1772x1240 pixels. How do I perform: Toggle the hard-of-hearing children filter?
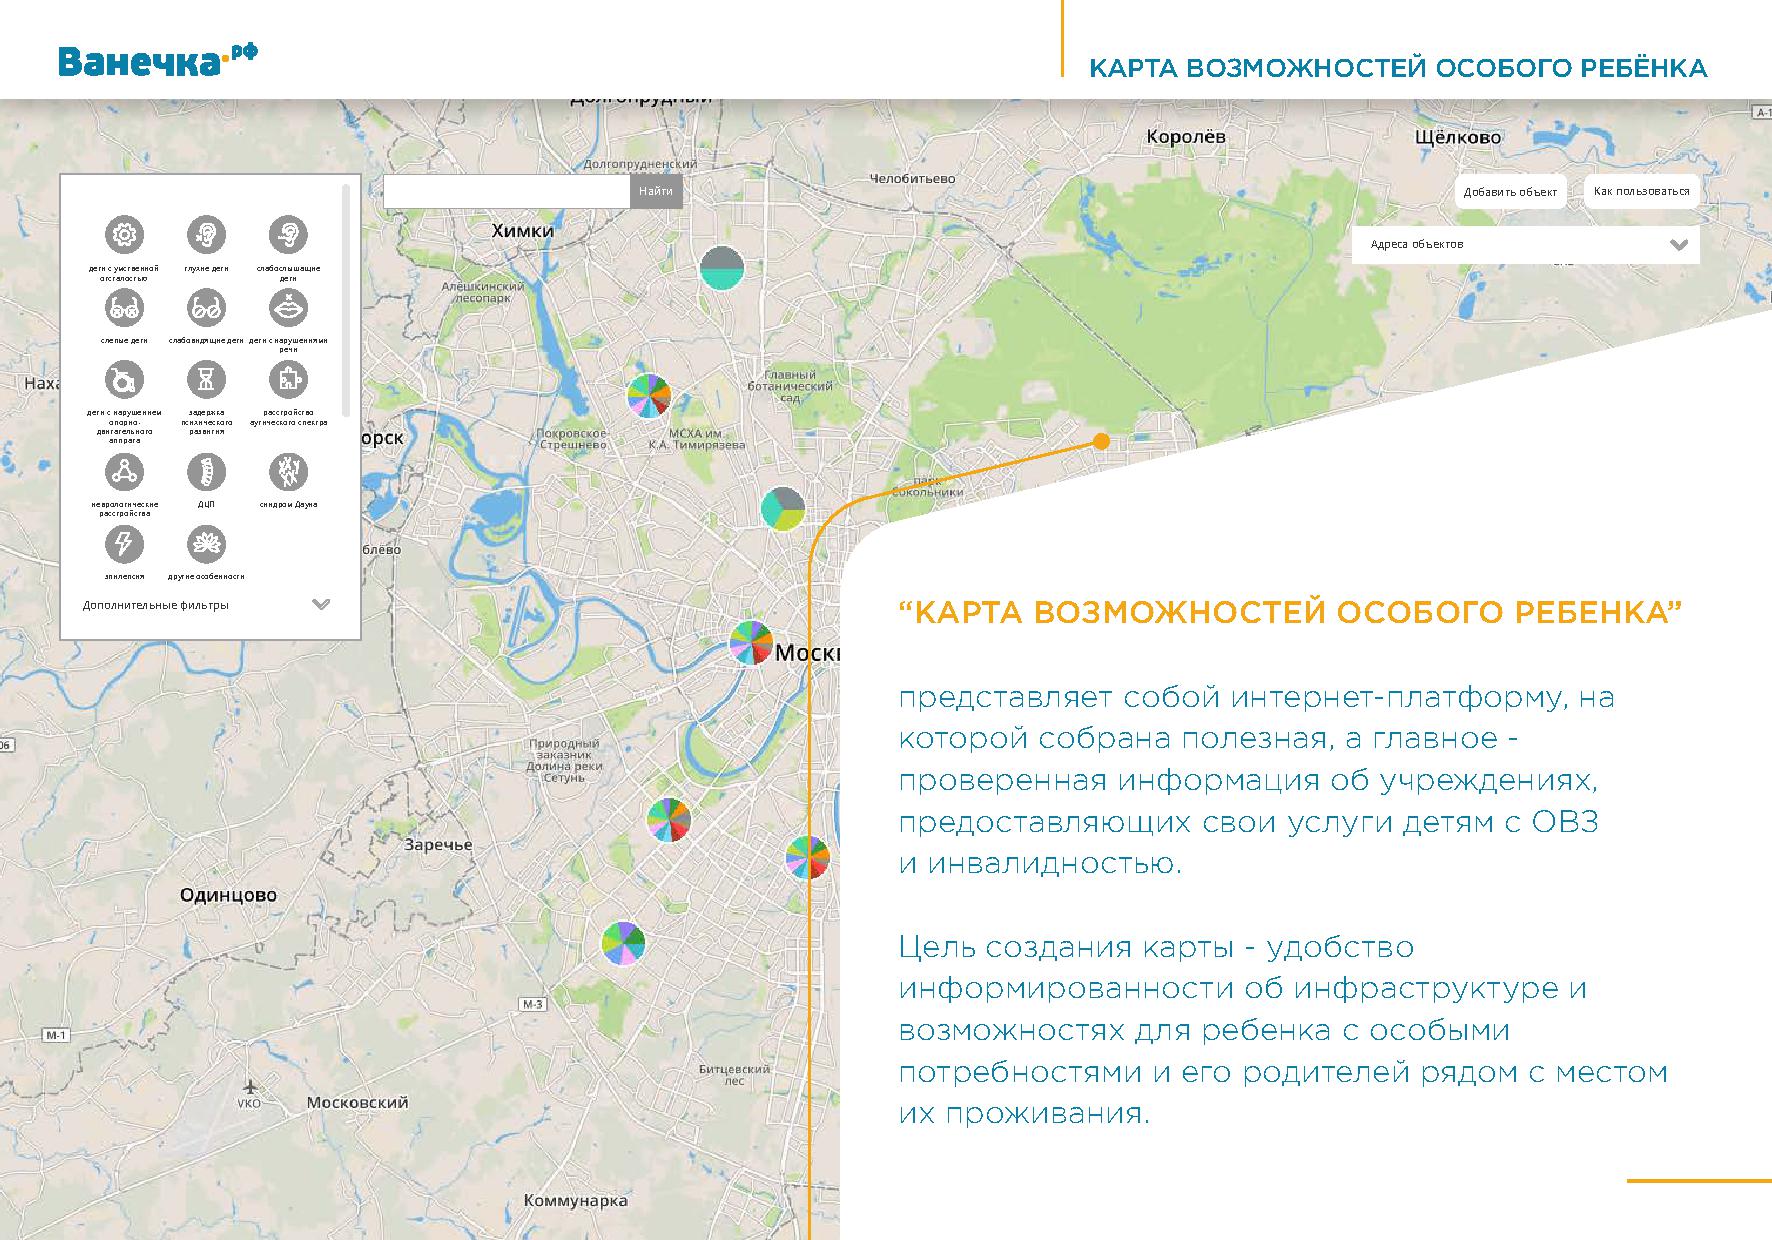[x=288, y=235]
